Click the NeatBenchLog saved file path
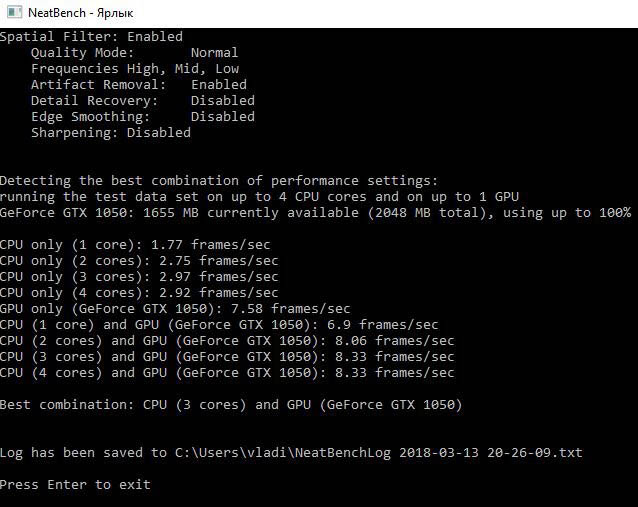Image resolution: width=638 pixels, height=507 pixels. [x=379, y=453]
